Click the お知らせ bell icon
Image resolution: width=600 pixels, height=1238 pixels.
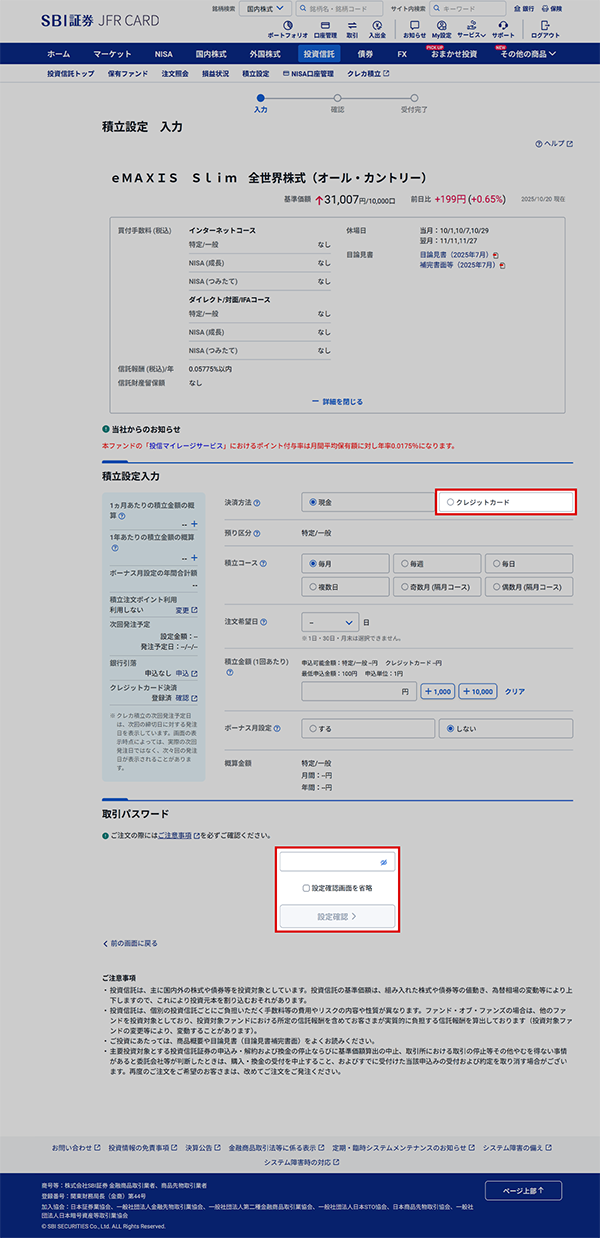coord(414,27)
